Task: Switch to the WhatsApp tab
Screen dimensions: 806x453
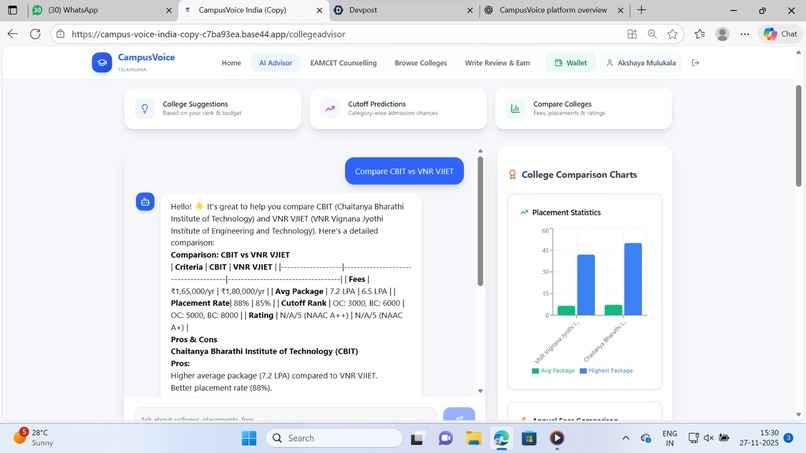Action: coord(100,10)
